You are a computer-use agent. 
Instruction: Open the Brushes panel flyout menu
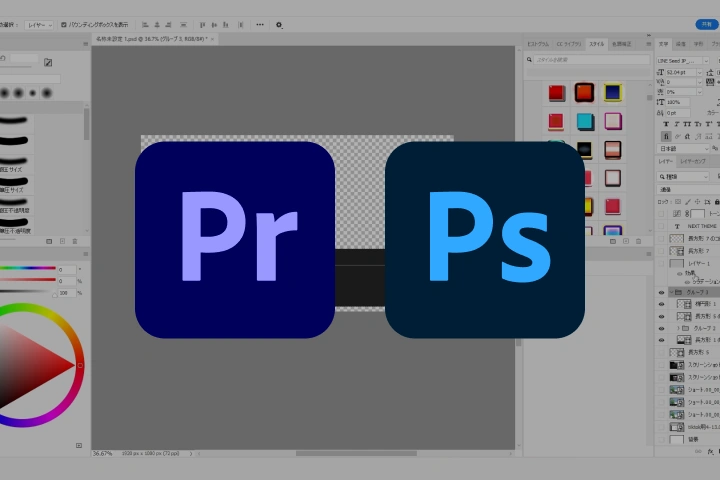coord(85,44)
